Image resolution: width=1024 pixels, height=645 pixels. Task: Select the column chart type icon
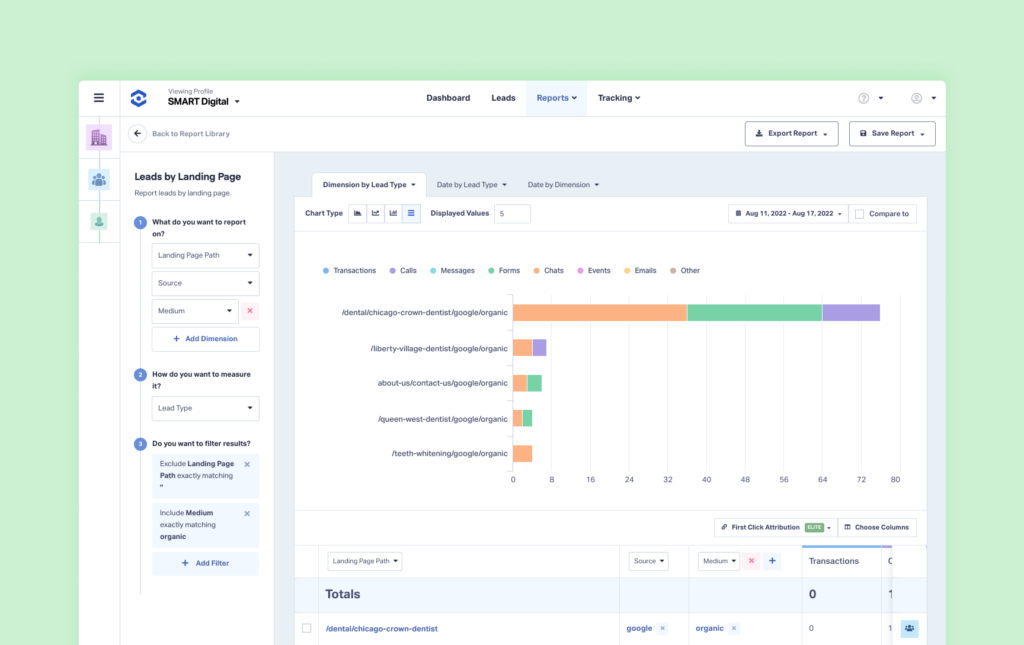393,213
